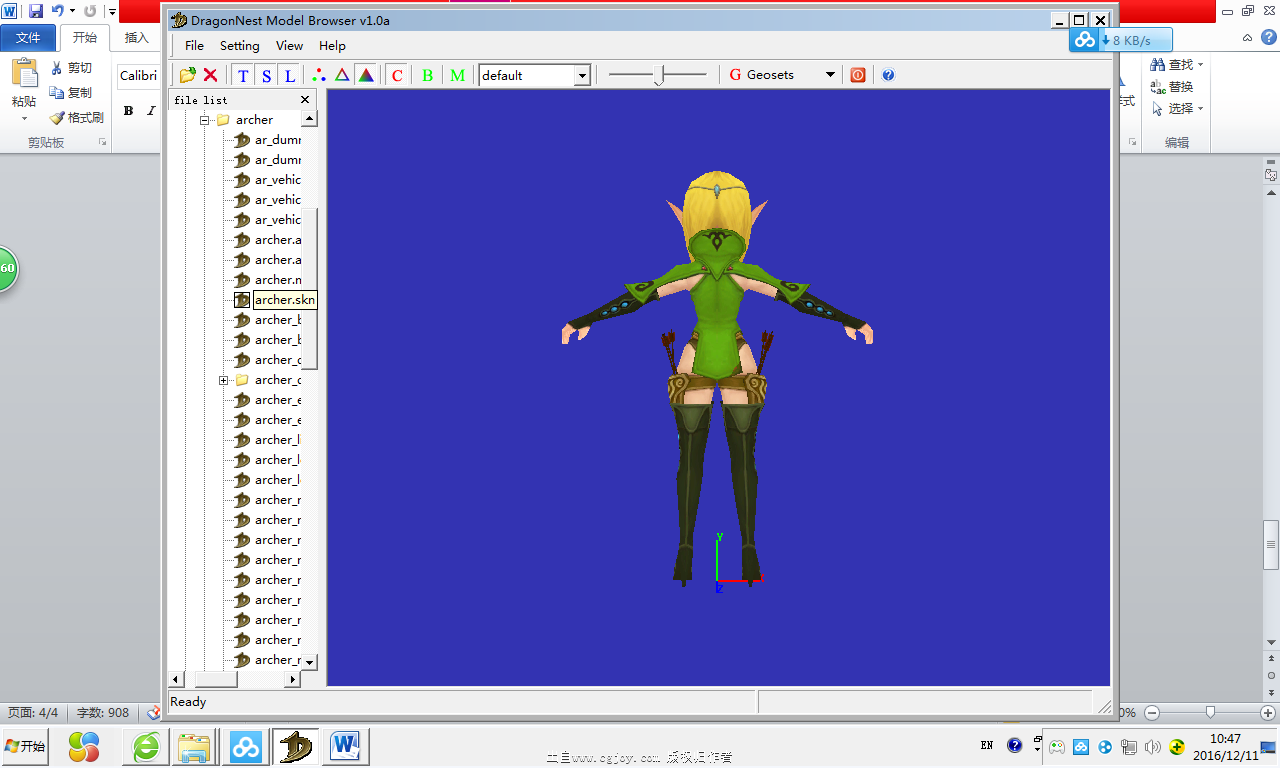Click the colorful four-leaf taskbar icon
This screenshot has height=768, width=1280.
click(x=84, y=746)
